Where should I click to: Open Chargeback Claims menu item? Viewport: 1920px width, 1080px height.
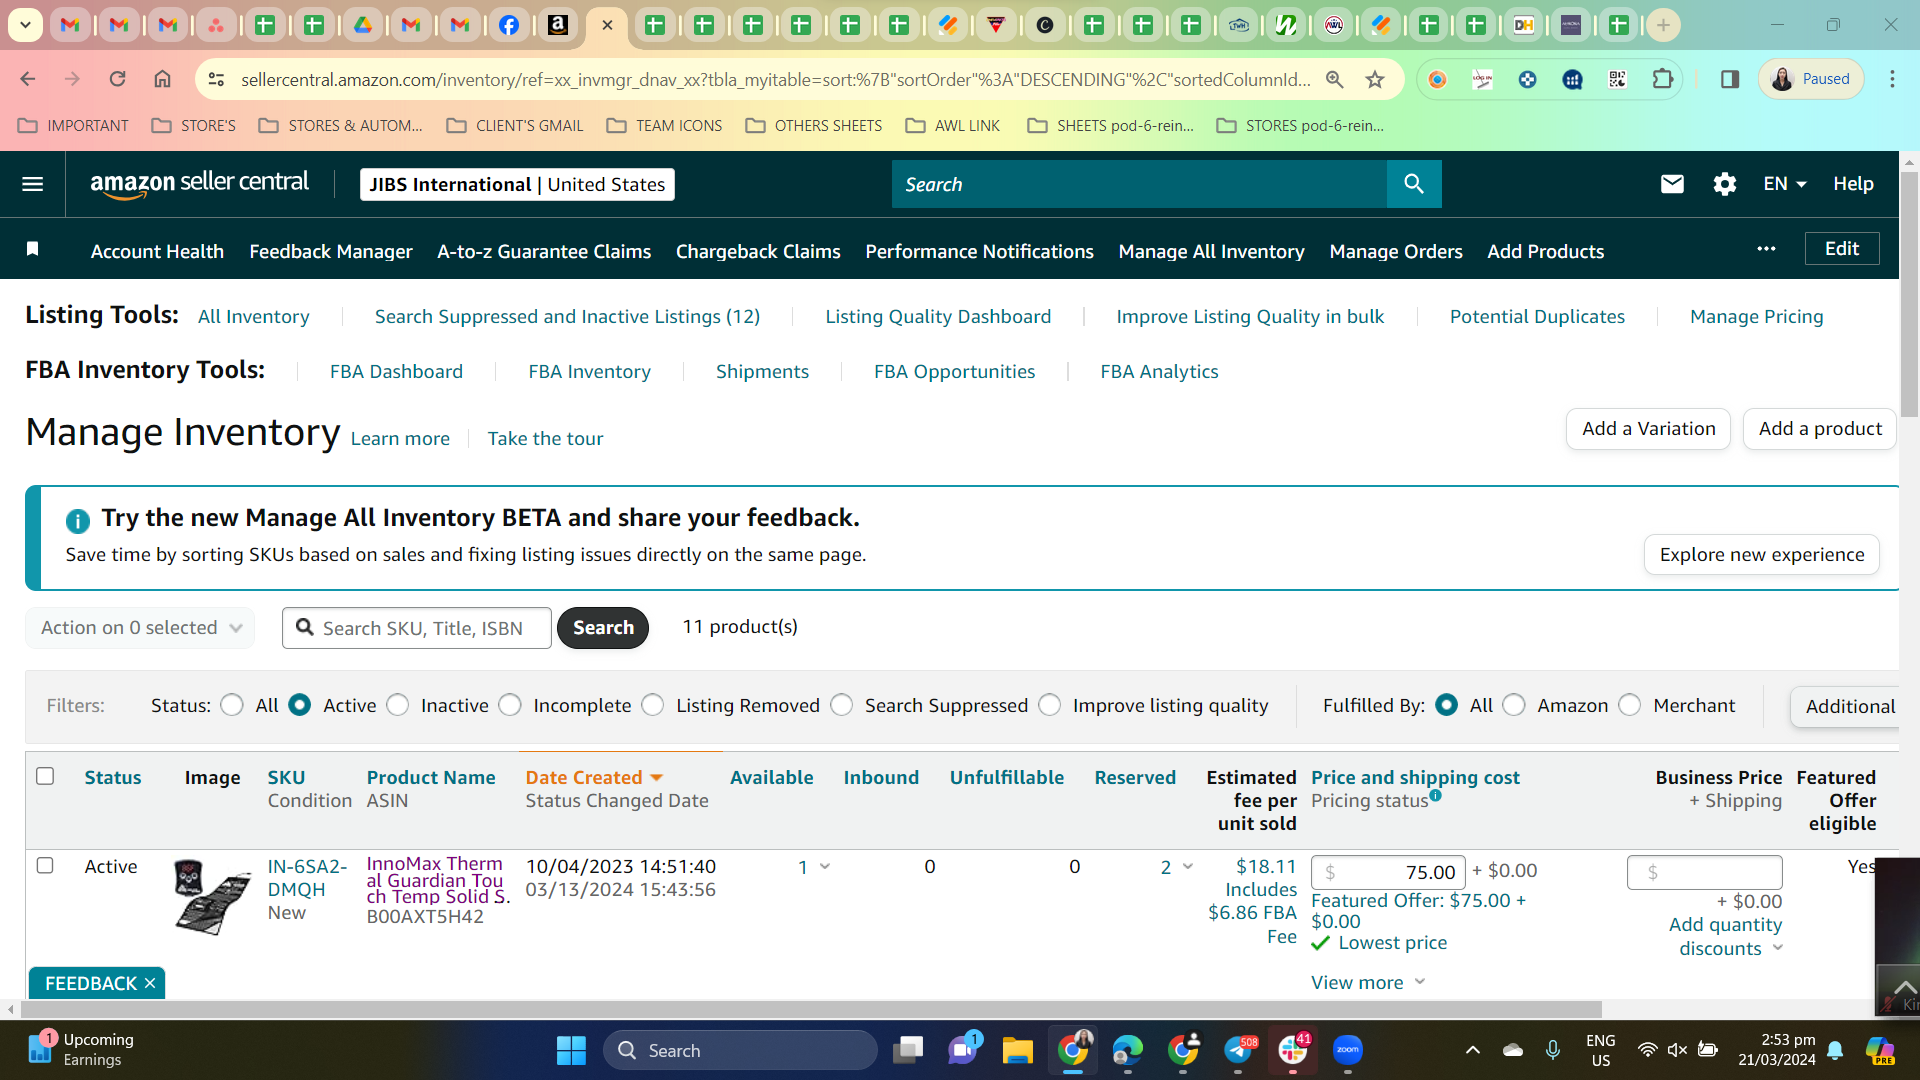(758, 252)
